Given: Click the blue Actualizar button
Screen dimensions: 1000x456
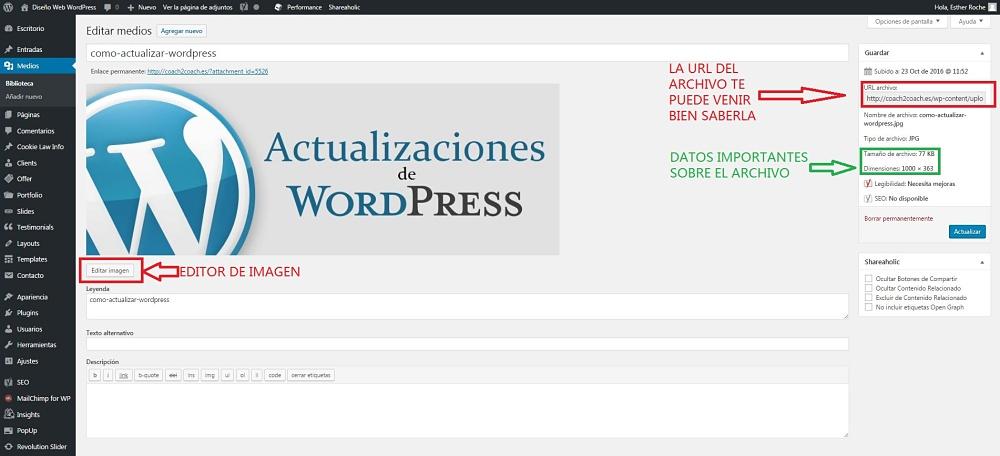Looking at the screenshot, I should (x=967, y=232).
